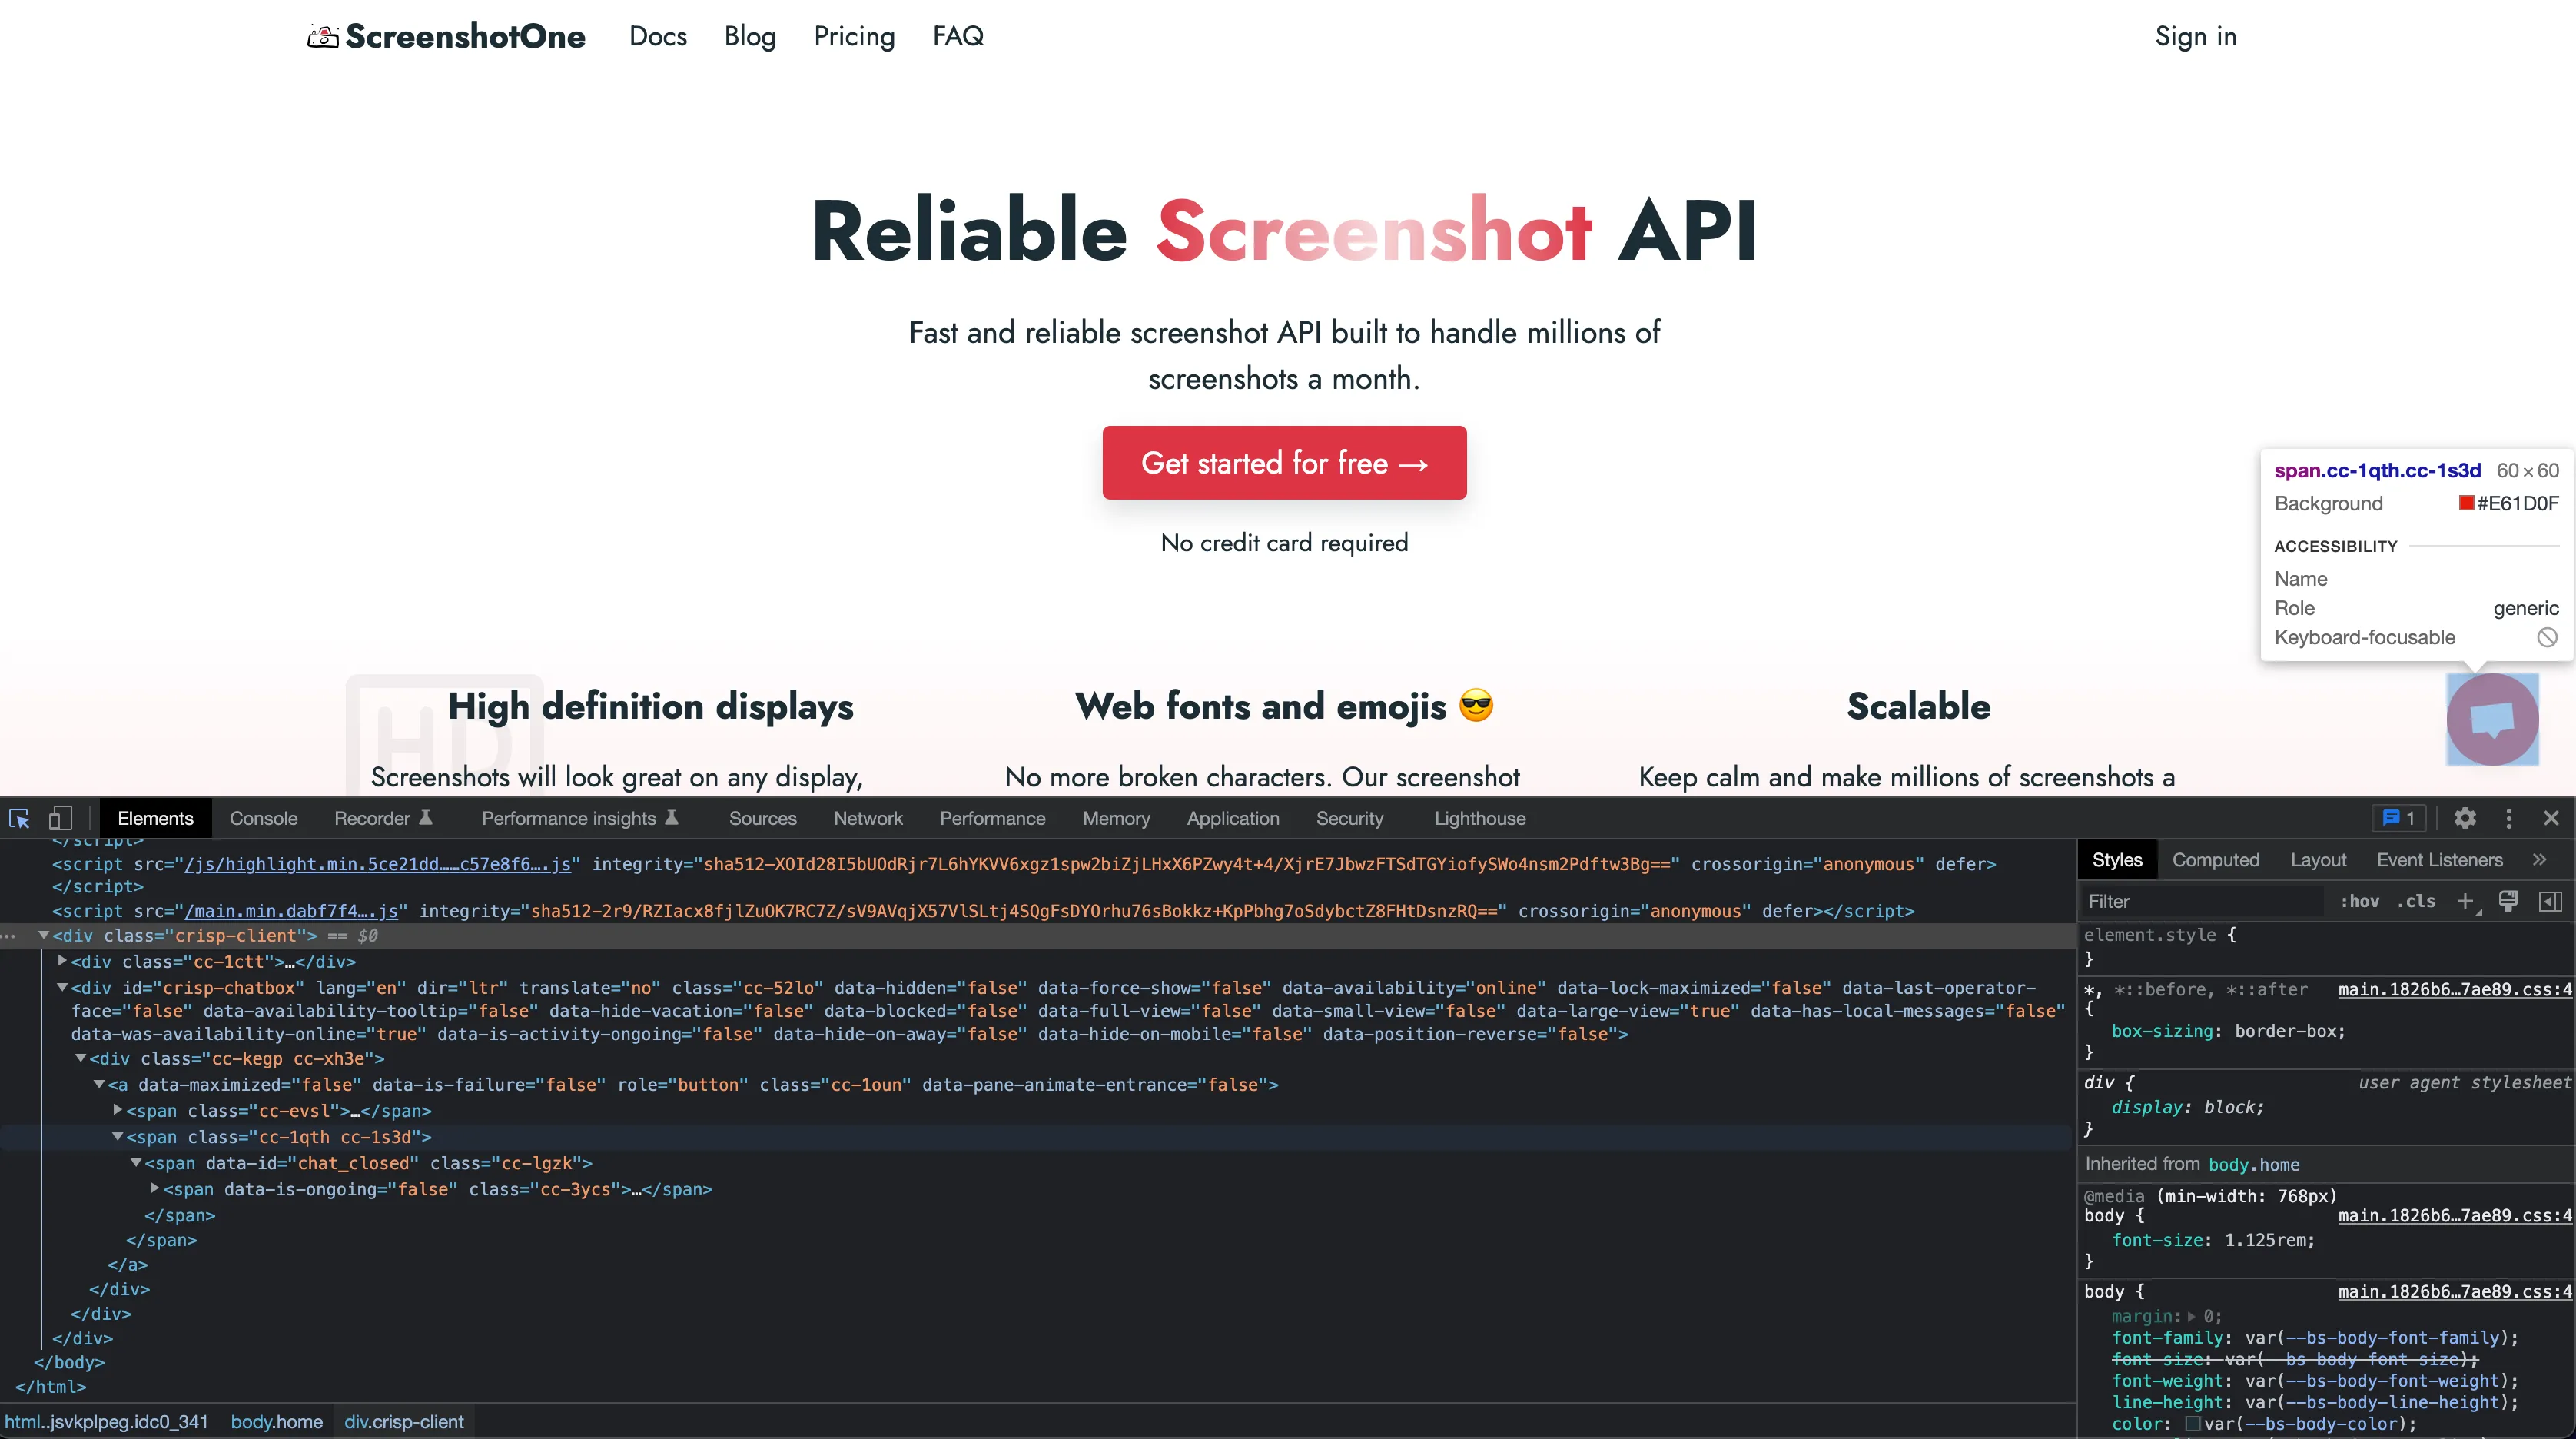Select the inspect element icon
2576x1439 pixels.
coord(19,818)
